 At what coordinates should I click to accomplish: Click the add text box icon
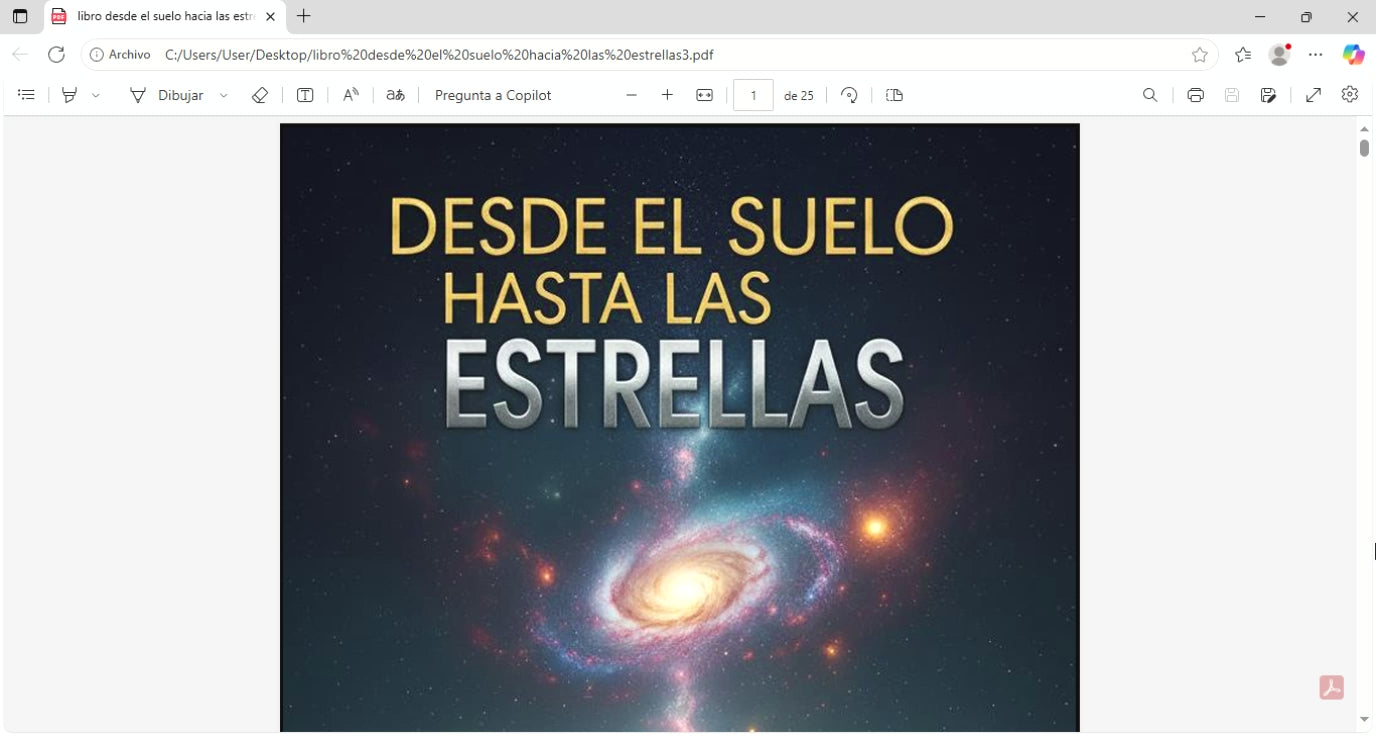[305, 95]
